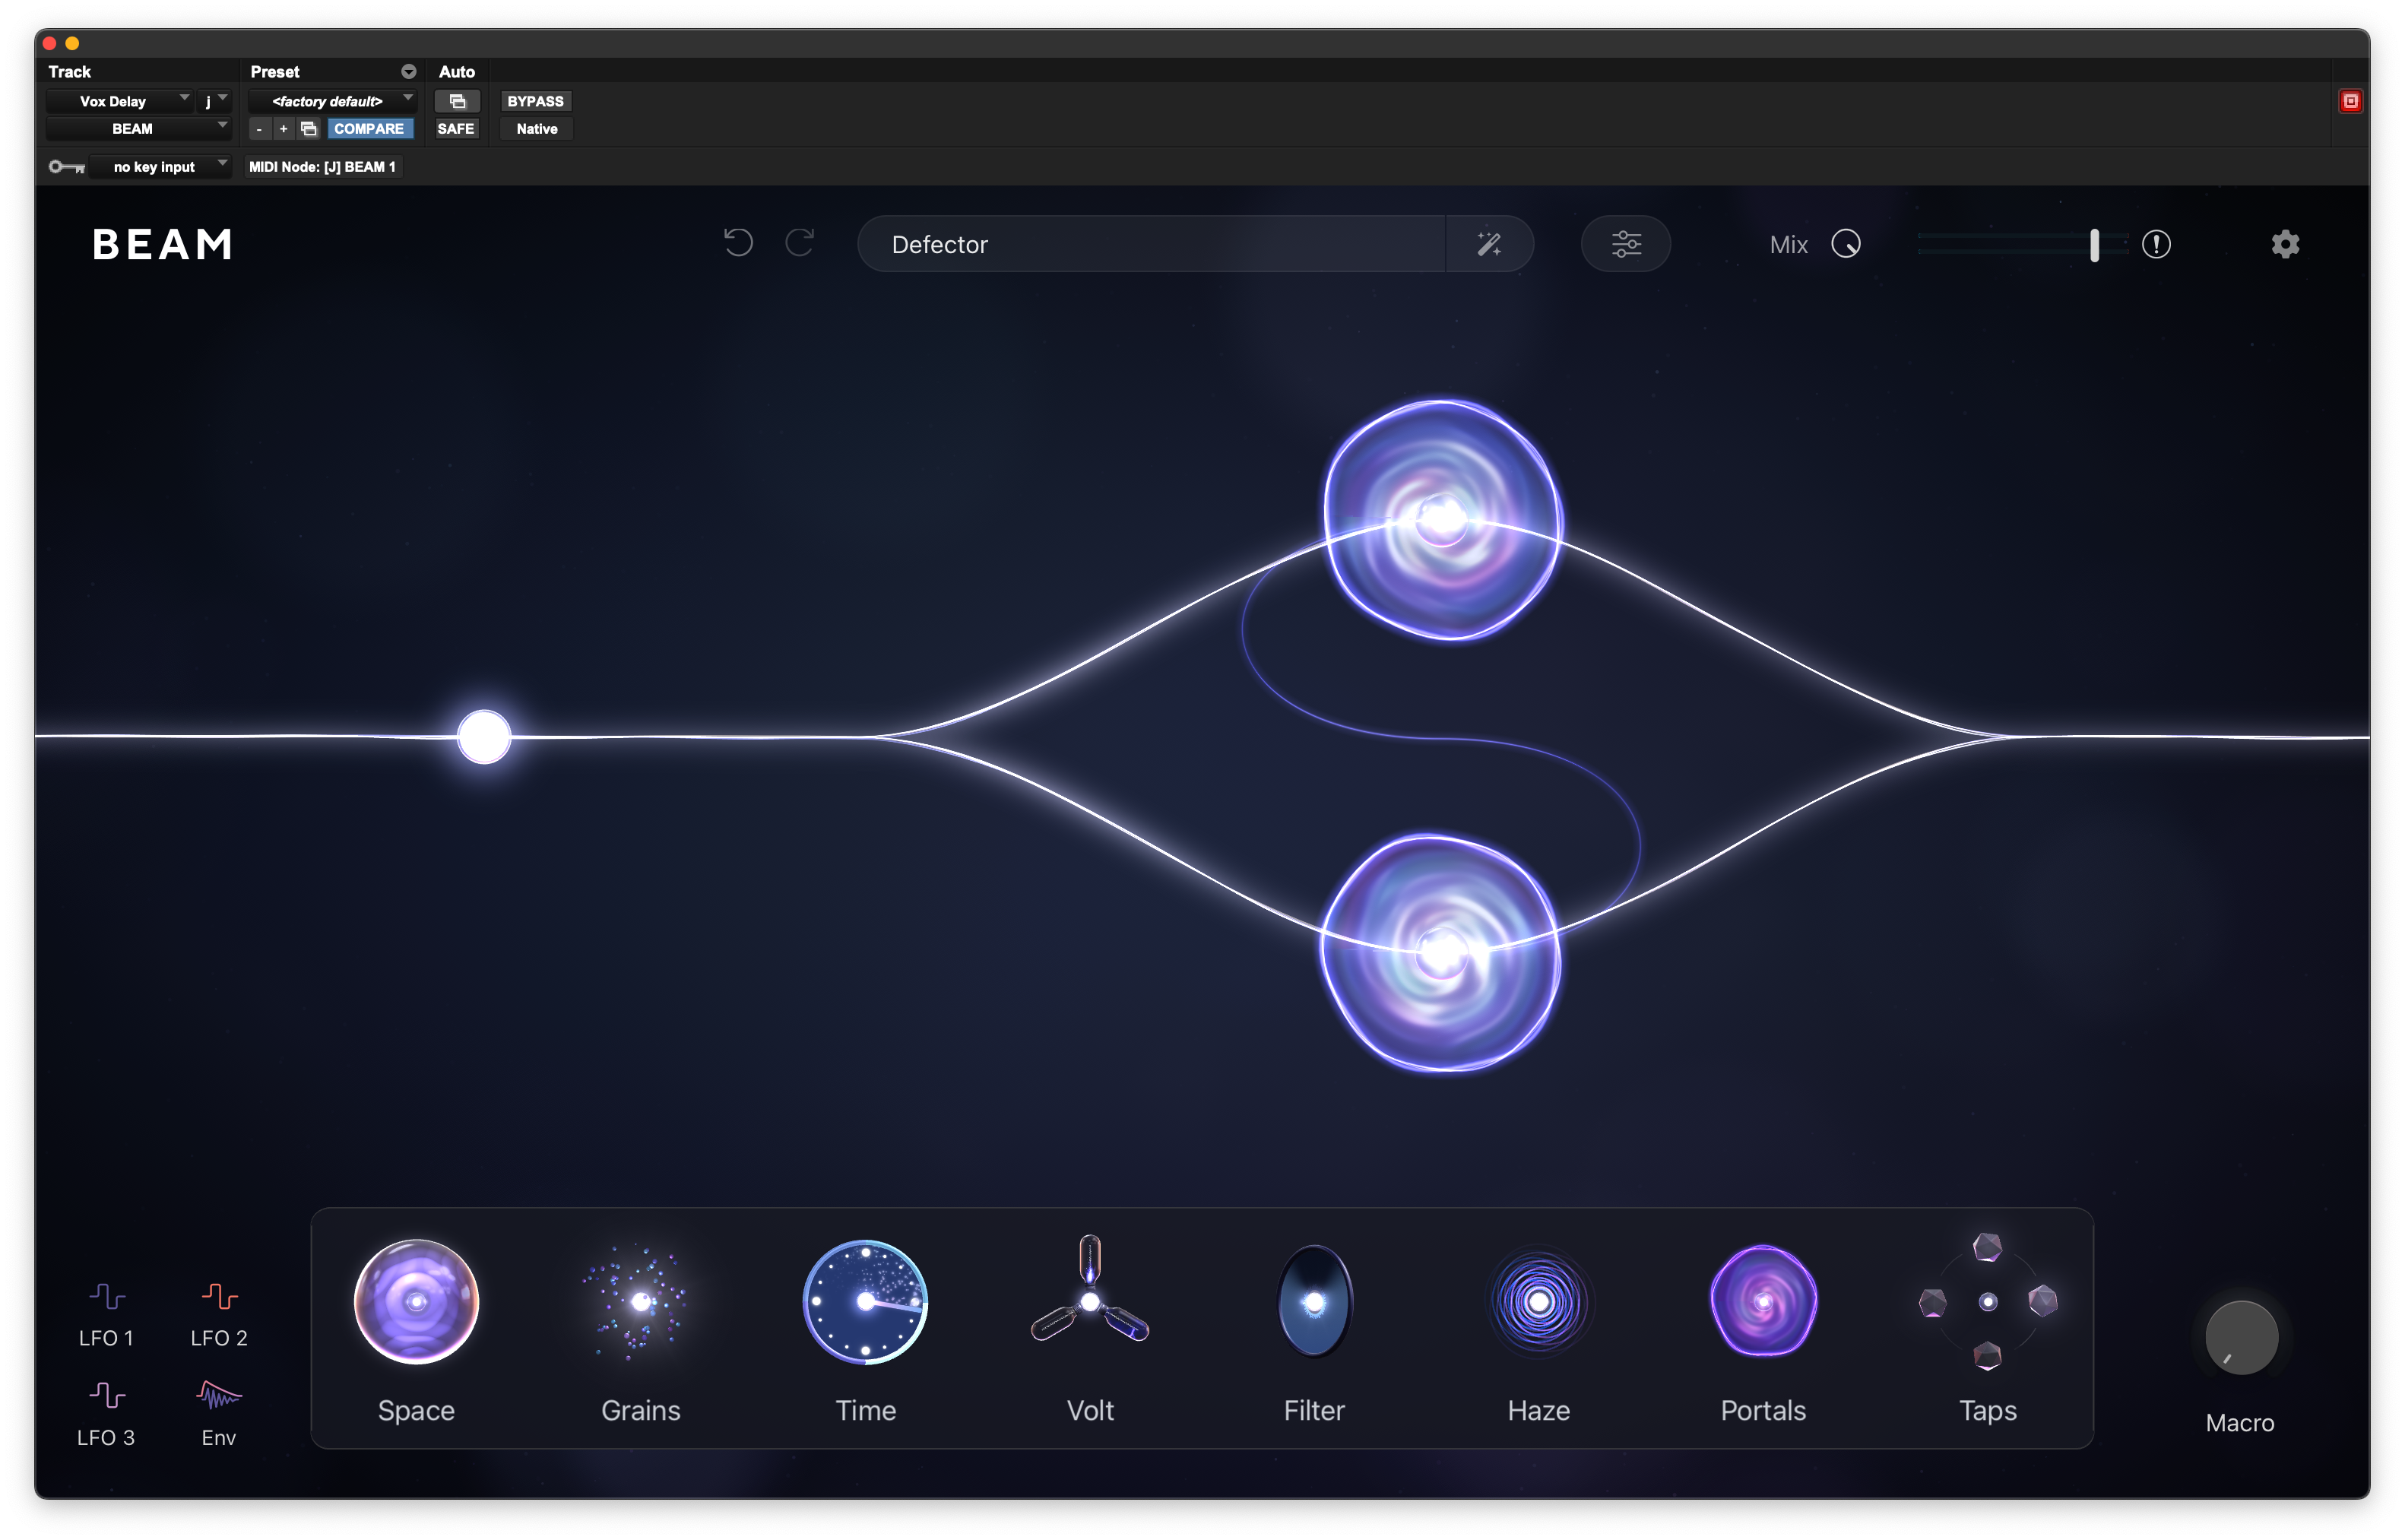The height and width of the screenshot is (1540, 2405).
Task: Open the factory default preset dropdown
Action: point(332,101)
